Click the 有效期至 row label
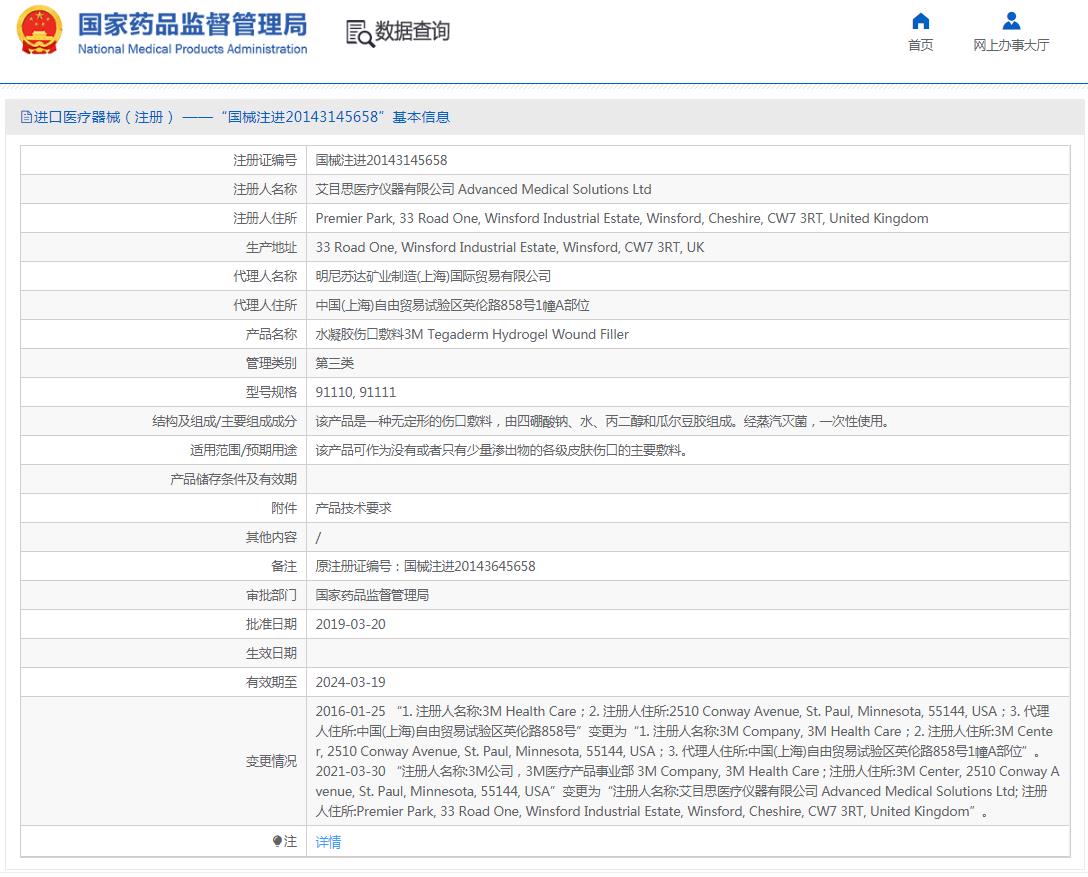1088x877 pixels. pyautogui.click(x=271, y=682)
